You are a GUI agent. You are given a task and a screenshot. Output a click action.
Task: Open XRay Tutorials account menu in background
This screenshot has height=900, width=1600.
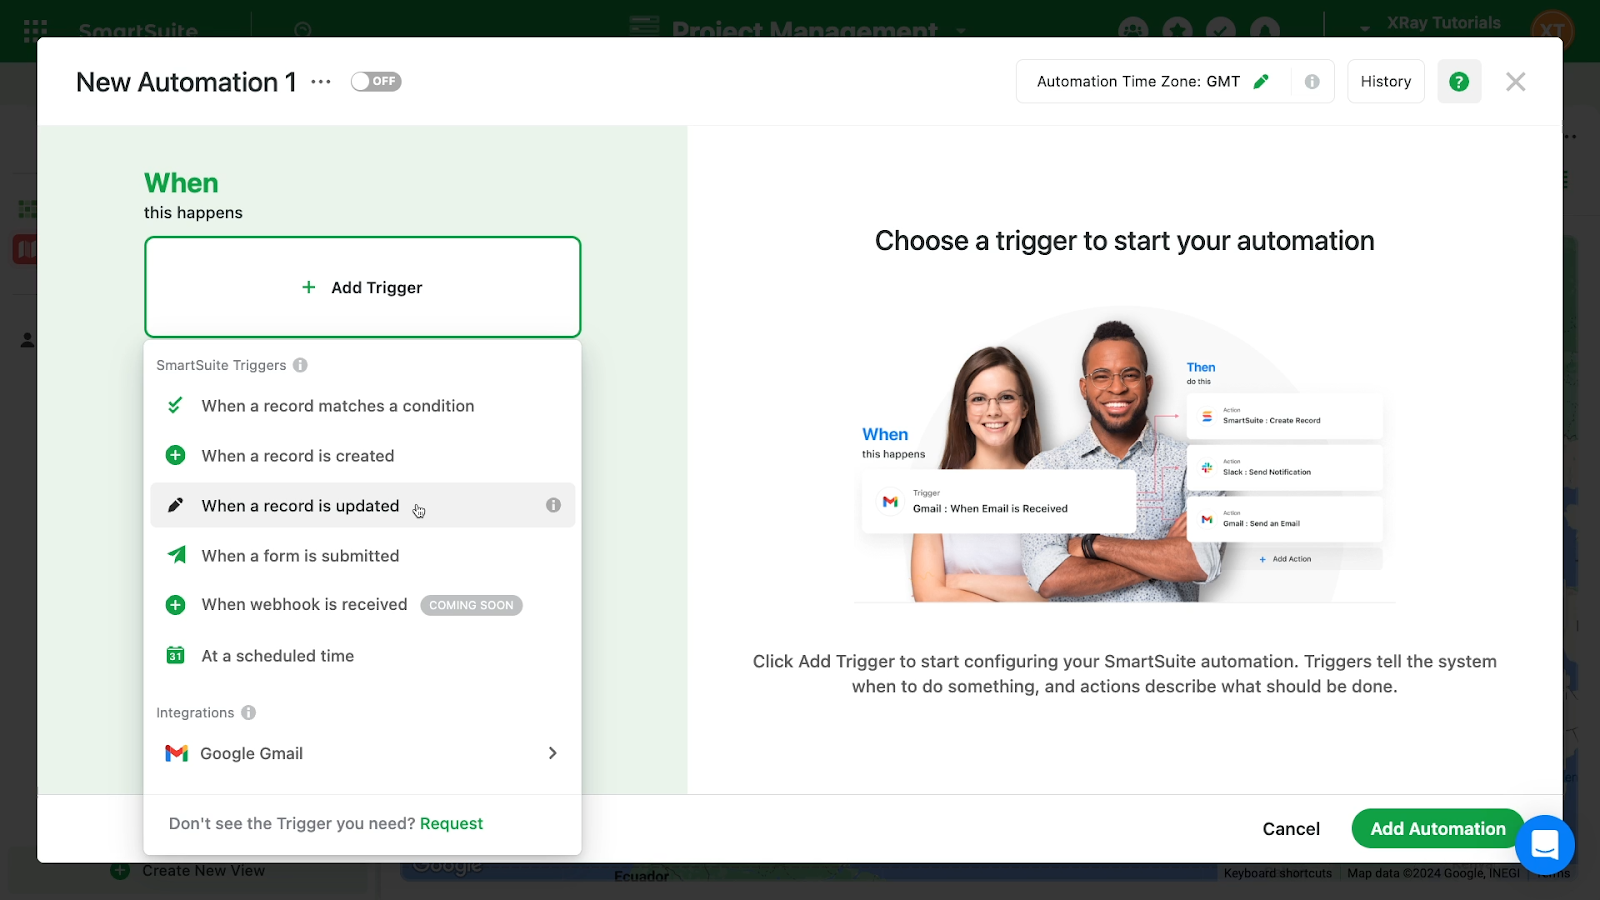(1443, 23)
